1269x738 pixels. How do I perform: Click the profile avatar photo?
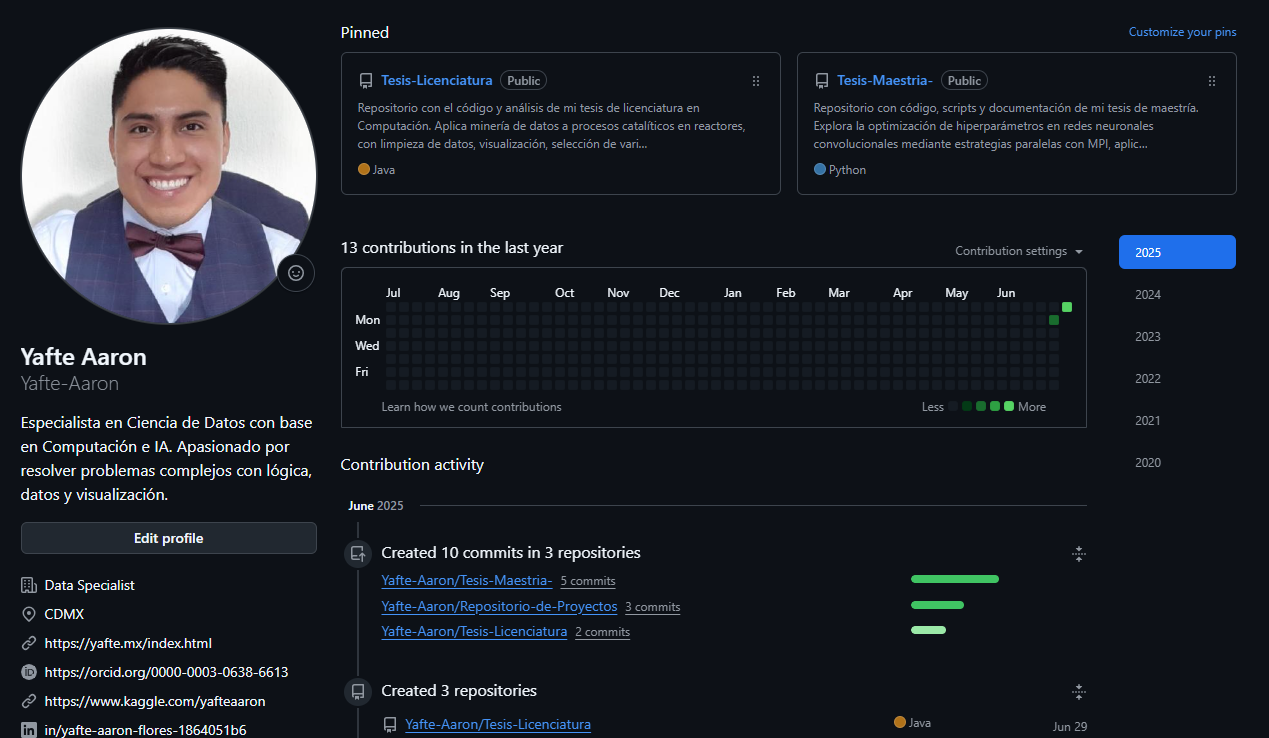168,175
